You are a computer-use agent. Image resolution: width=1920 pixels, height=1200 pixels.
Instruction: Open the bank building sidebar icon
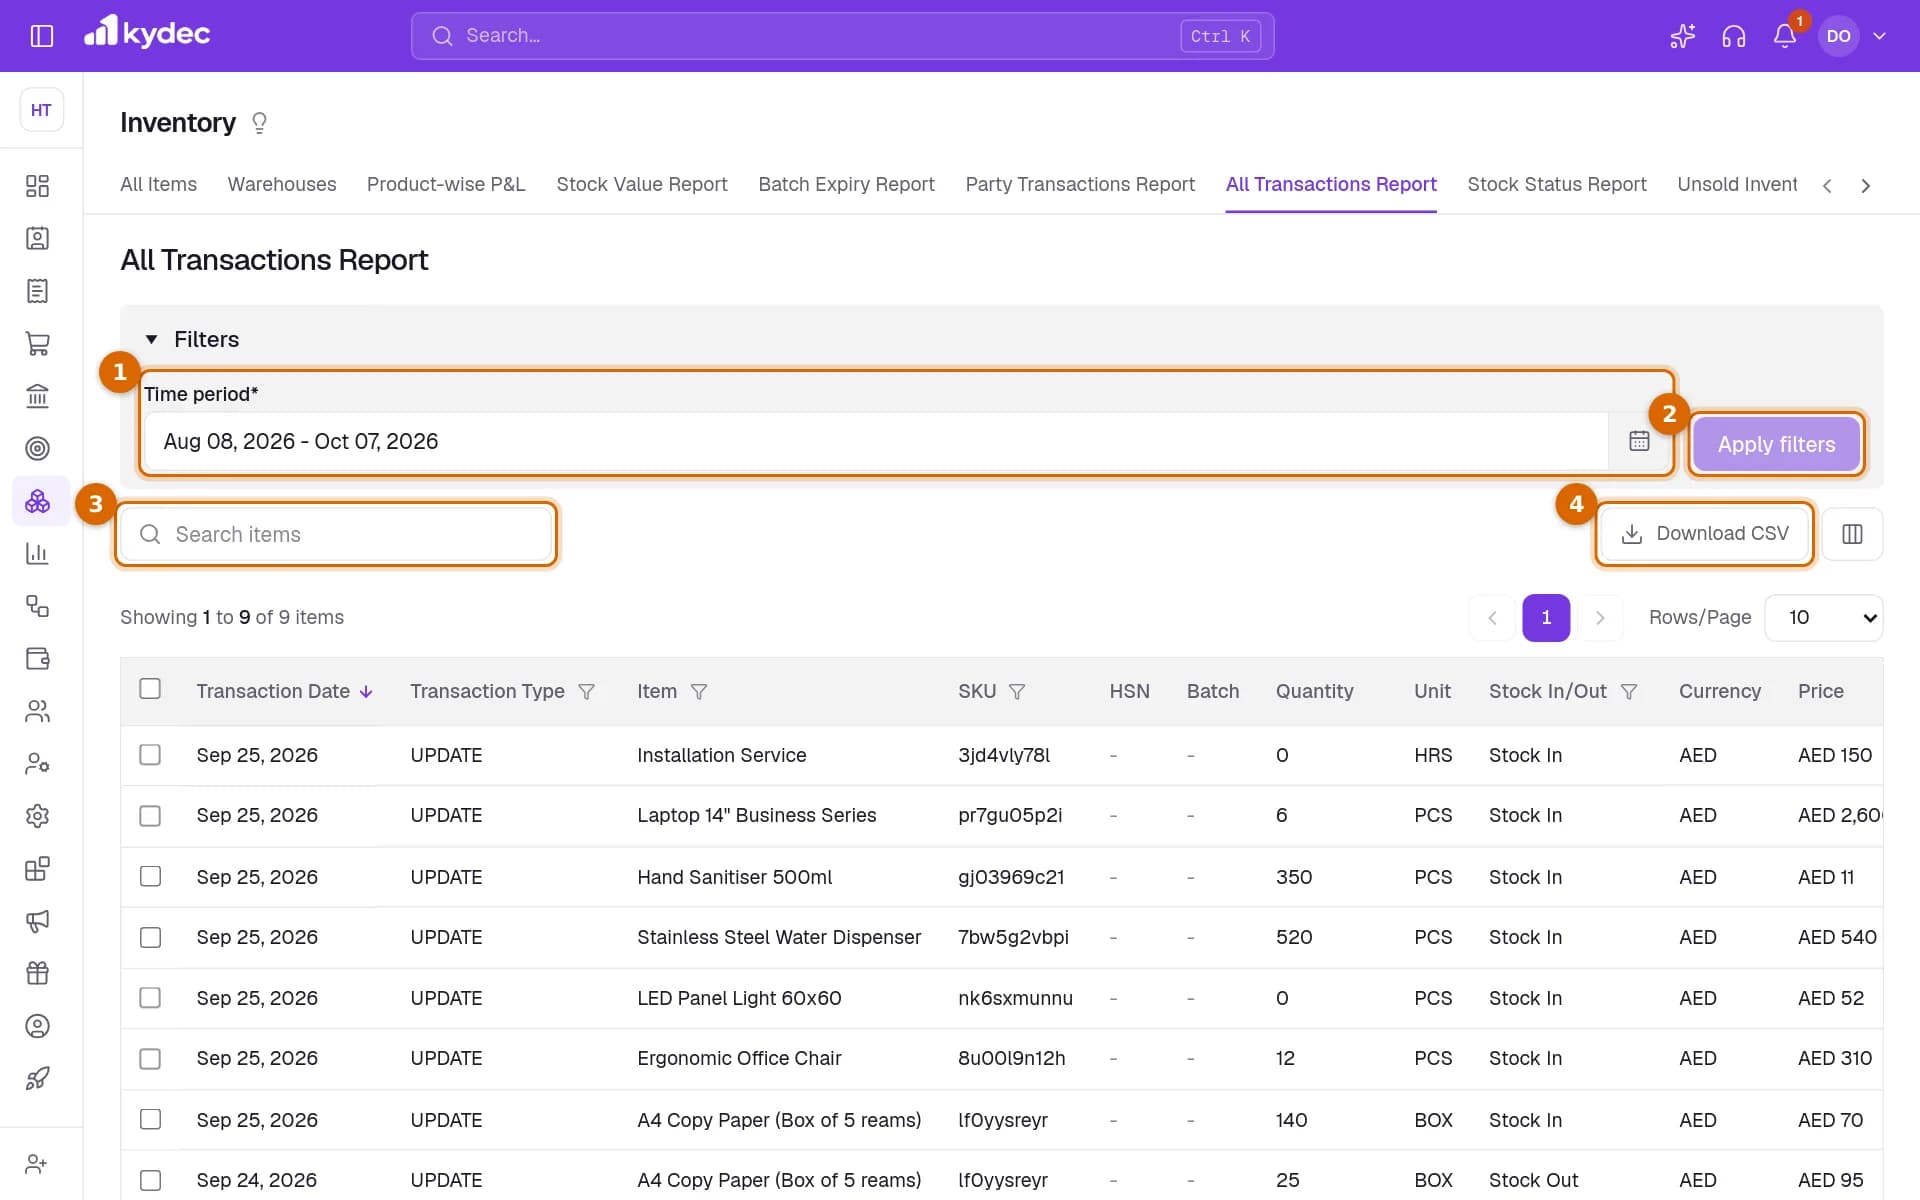click(37, 396)
